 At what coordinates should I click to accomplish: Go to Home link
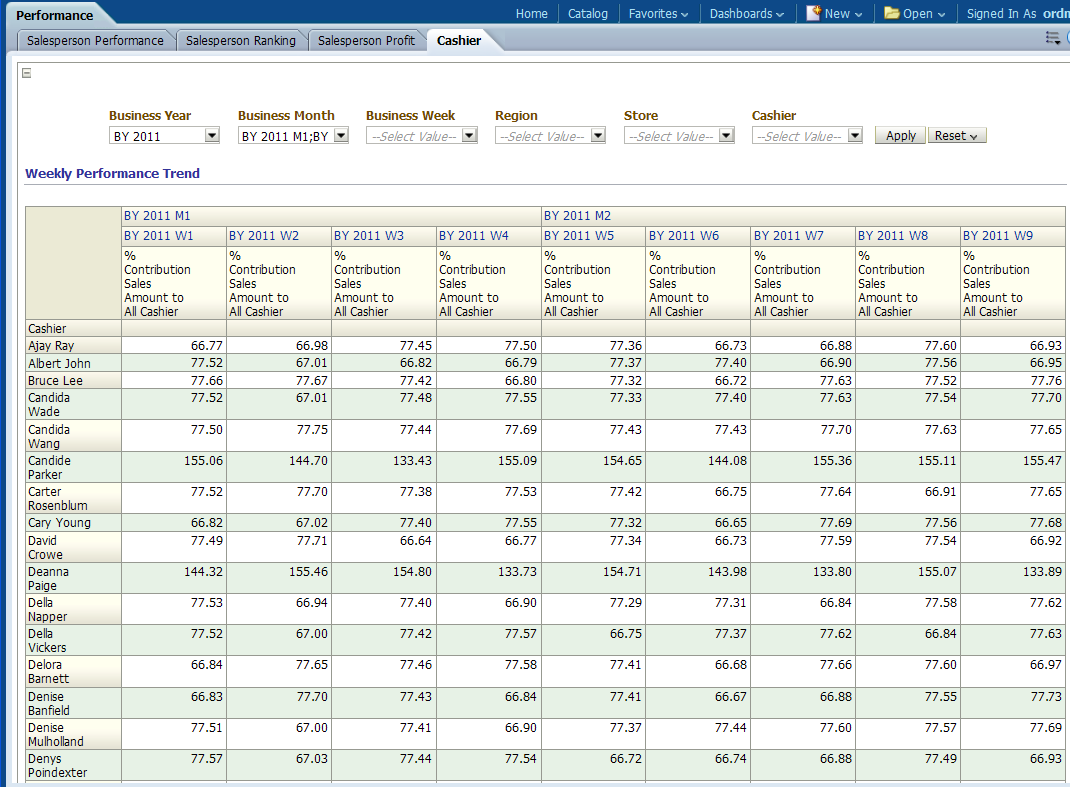pos(531,14)
